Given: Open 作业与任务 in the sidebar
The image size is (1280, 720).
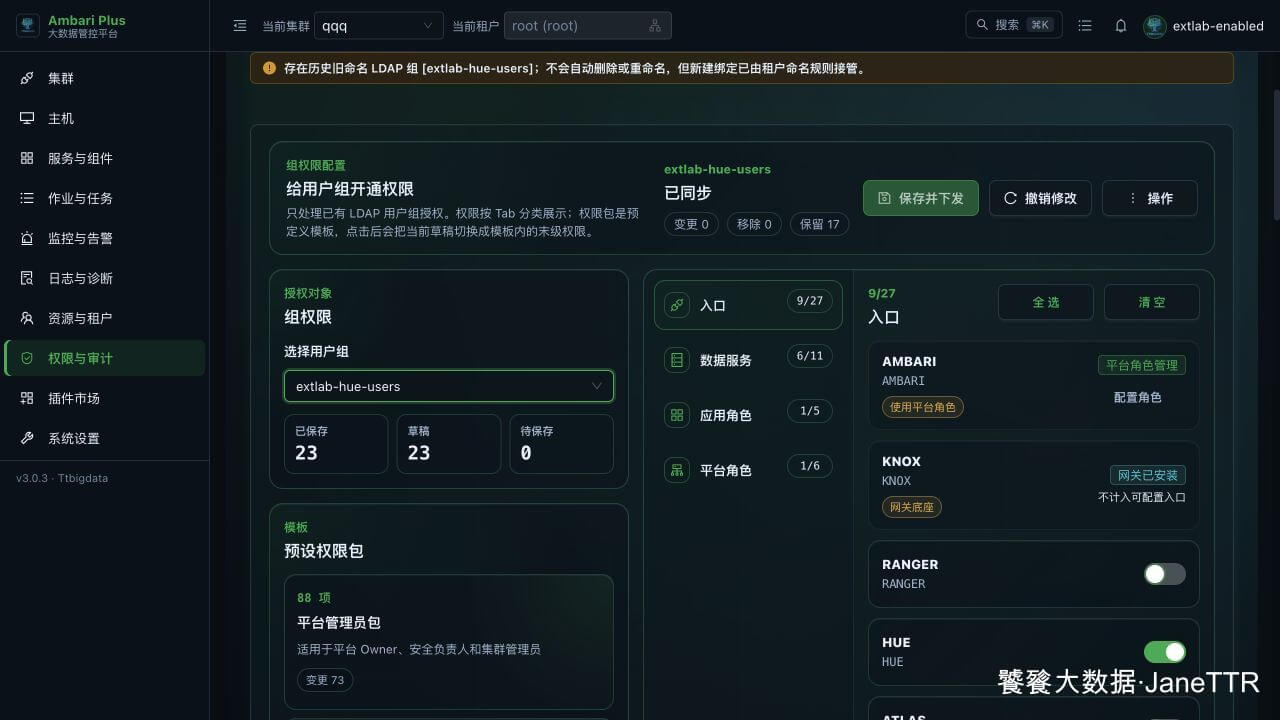Looking at the screenshot, I should point(105,198).
